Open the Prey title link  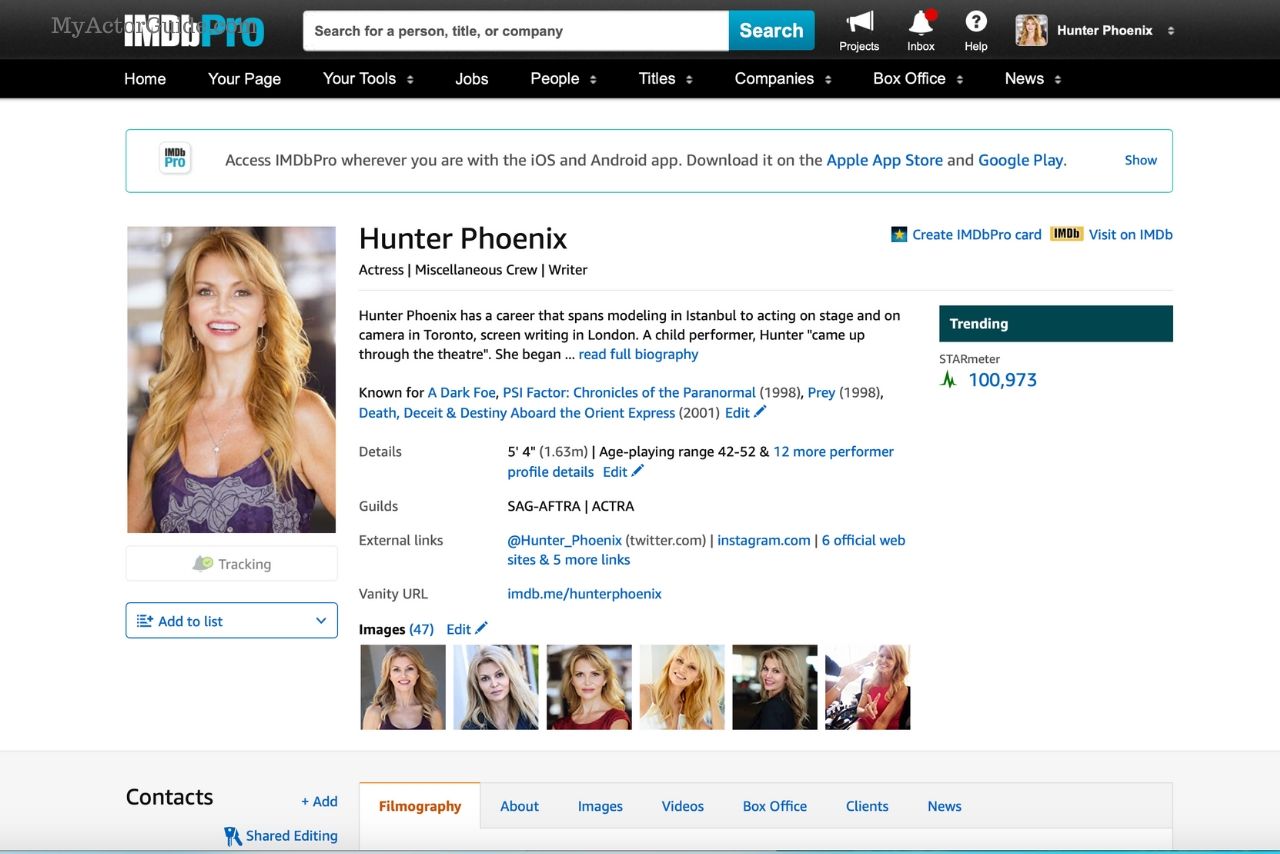[821, 392]
